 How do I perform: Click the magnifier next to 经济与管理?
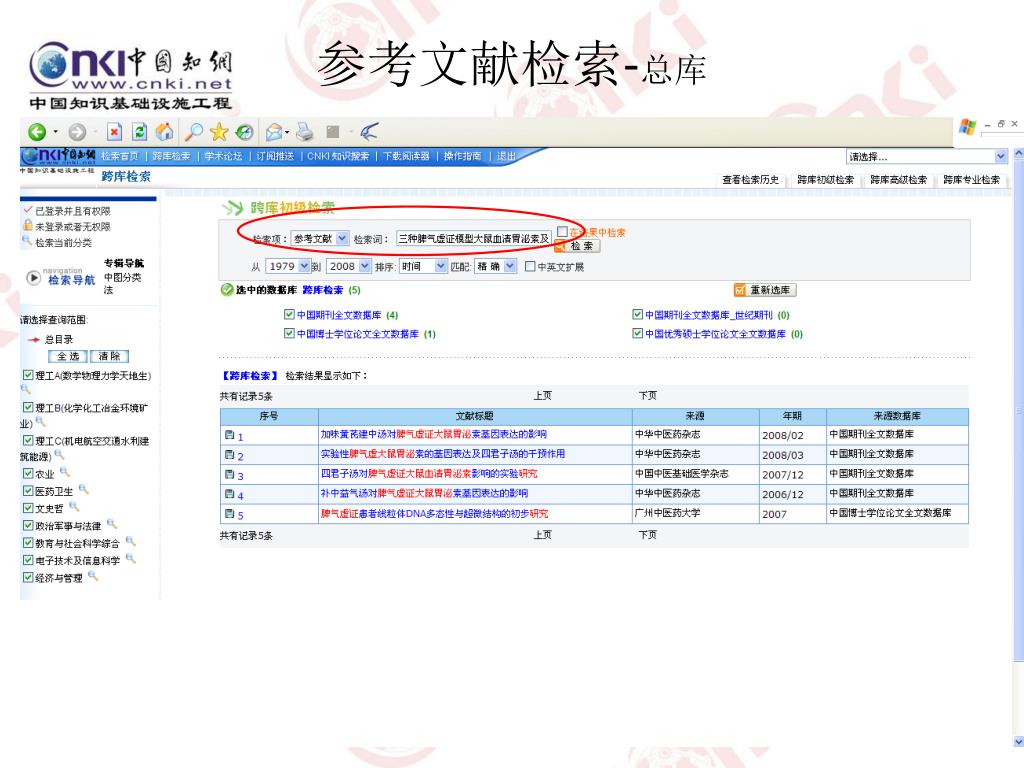(93, 575)
